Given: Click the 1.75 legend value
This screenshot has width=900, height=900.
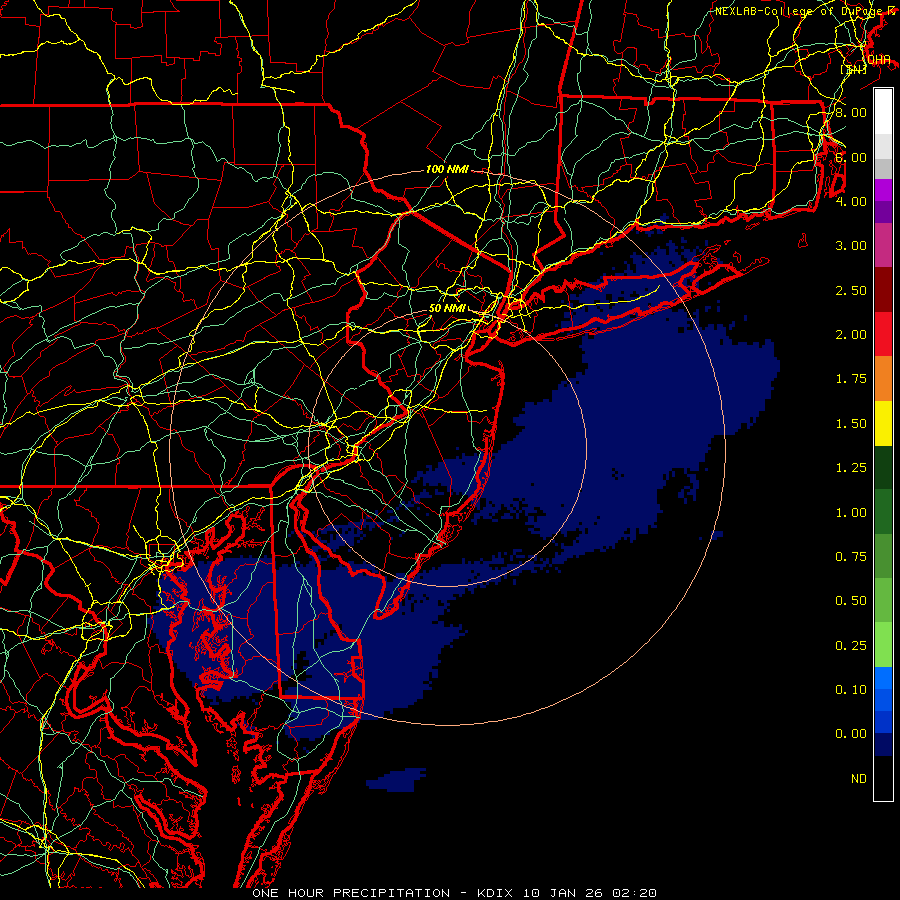Looking at the screenshot, I should click(x=851, y=379).
